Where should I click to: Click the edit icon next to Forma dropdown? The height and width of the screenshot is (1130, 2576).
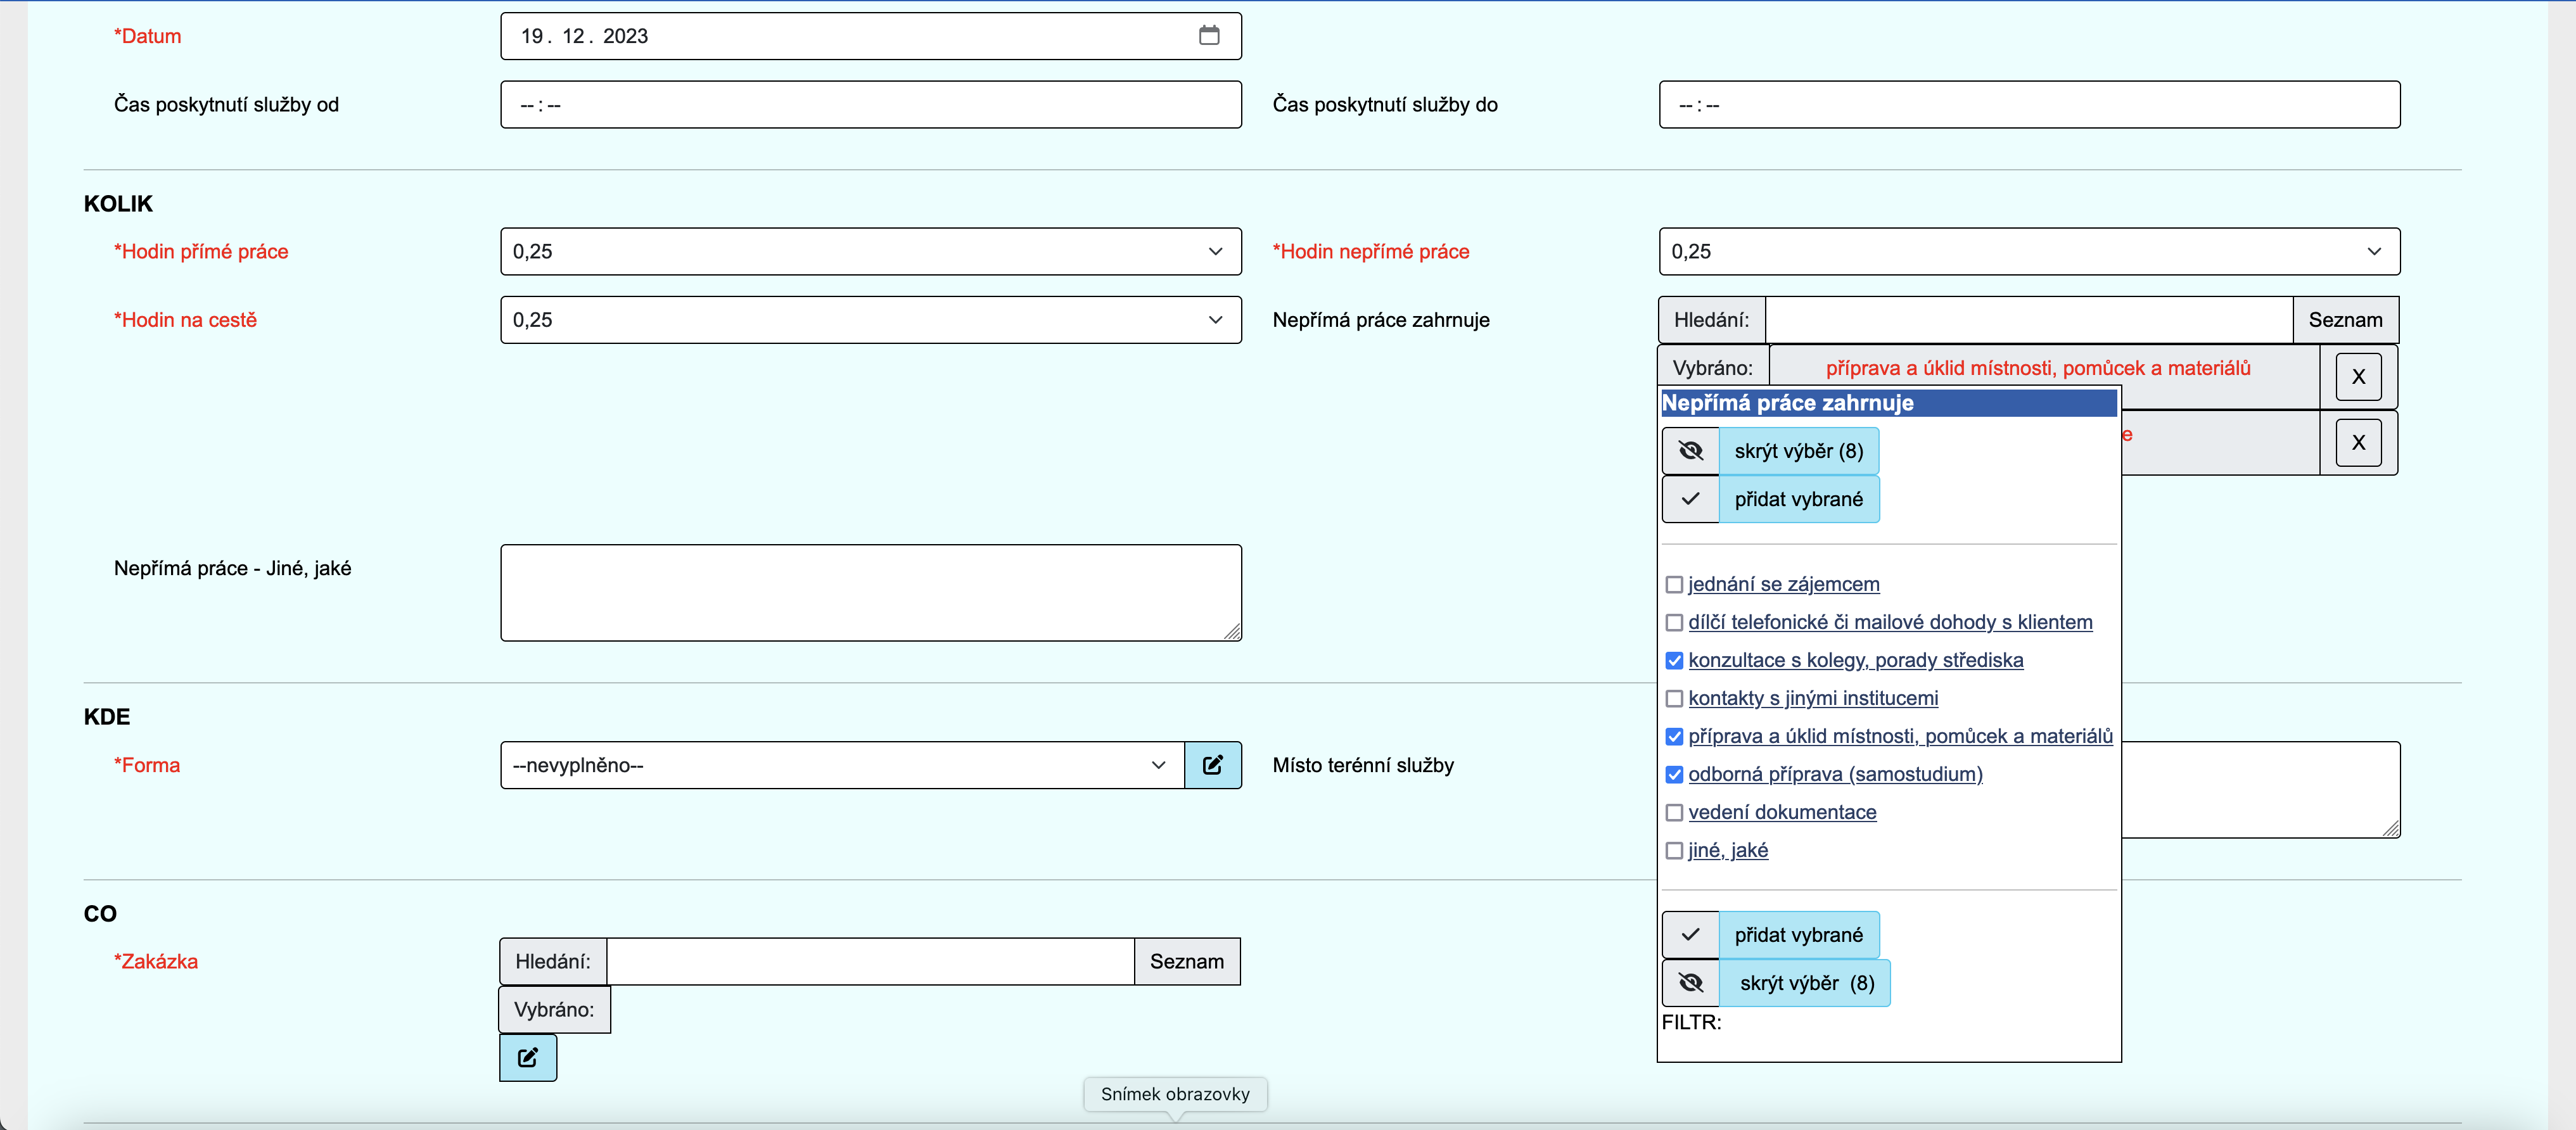[1212, 765]
